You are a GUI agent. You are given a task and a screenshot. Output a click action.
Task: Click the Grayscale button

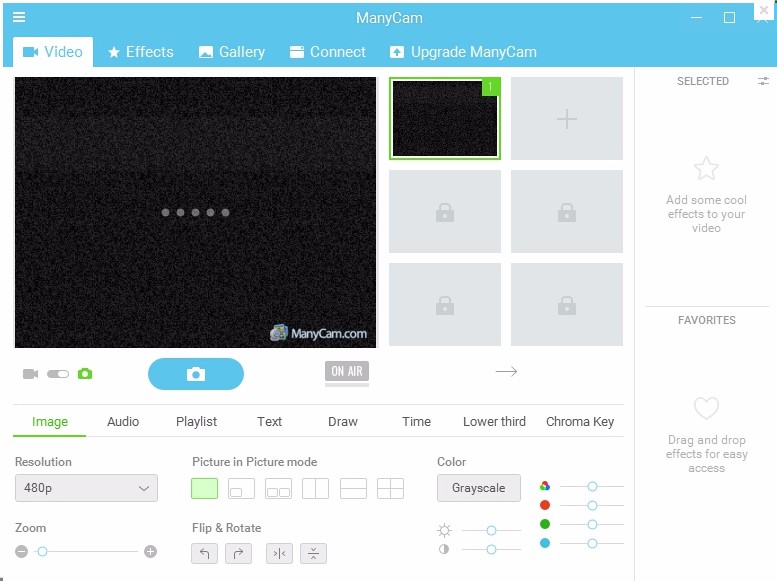point(479,488)
